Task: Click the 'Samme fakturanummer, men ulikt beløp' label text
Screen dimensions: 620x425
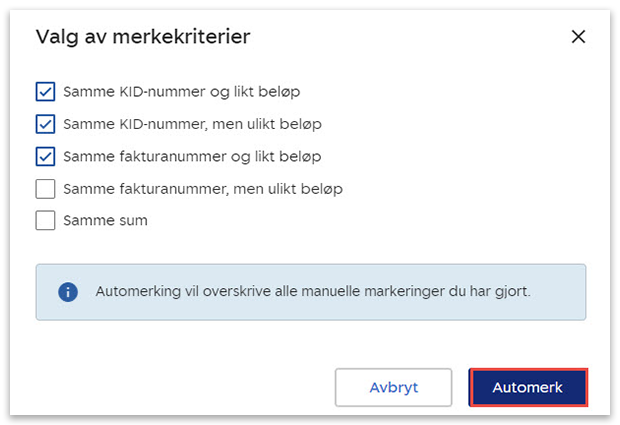Action: tap(203, 188)
